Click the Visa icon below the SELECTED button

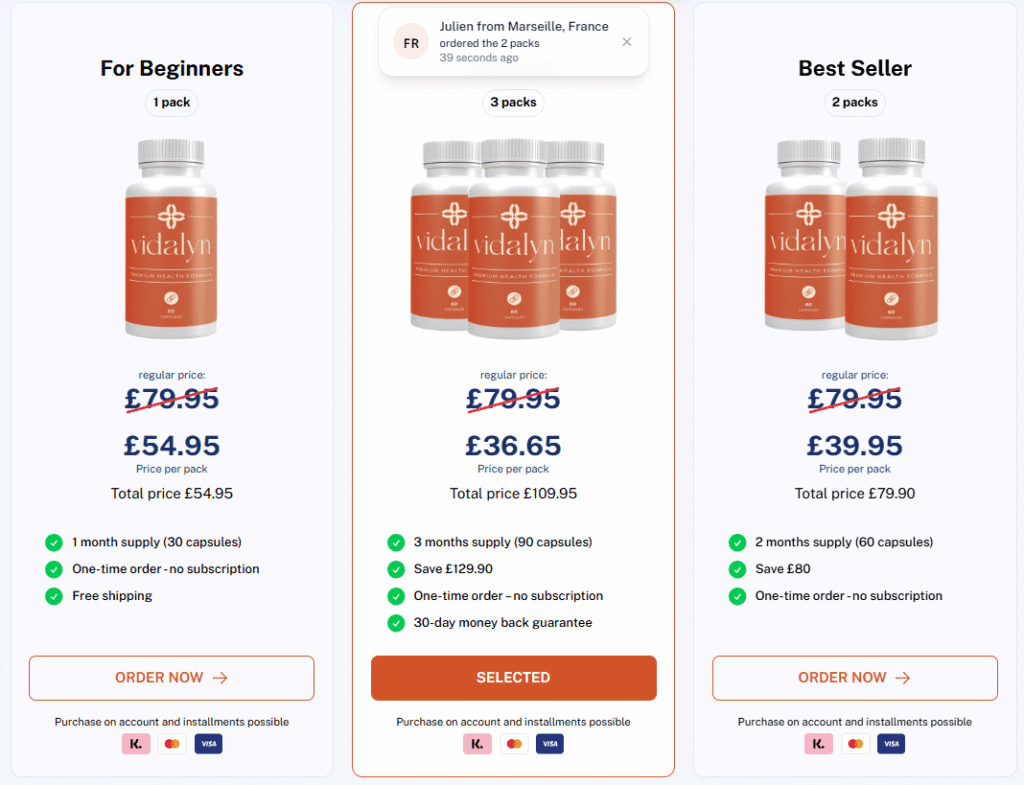549,743
